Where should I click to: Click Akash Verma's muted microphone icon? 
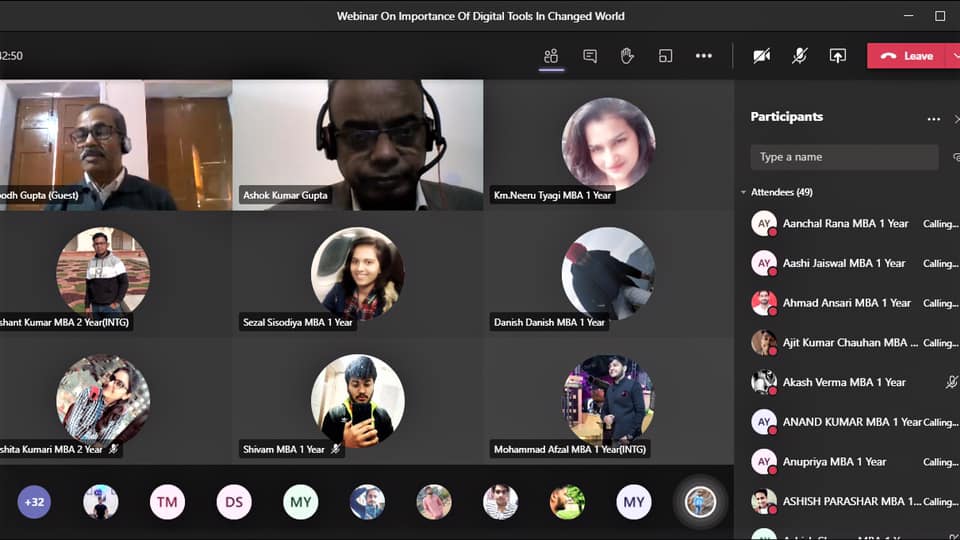pyautogui.click(x=952, y=382)
